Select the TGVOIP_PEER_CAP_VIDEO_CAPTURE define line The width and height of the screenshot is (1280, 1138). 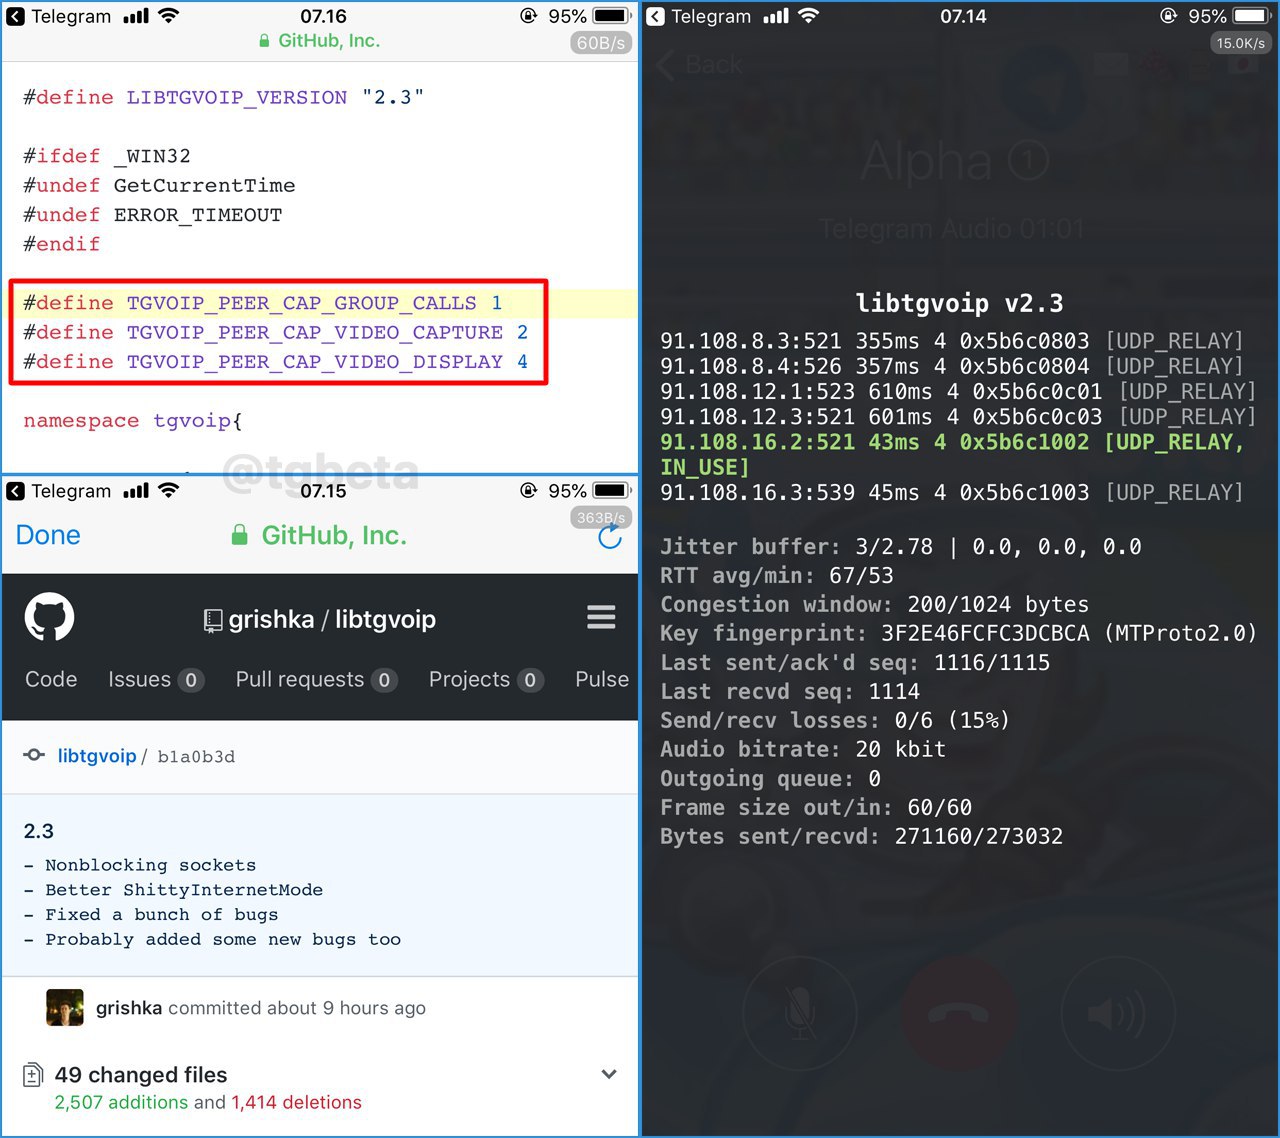[x=276, y=332]
